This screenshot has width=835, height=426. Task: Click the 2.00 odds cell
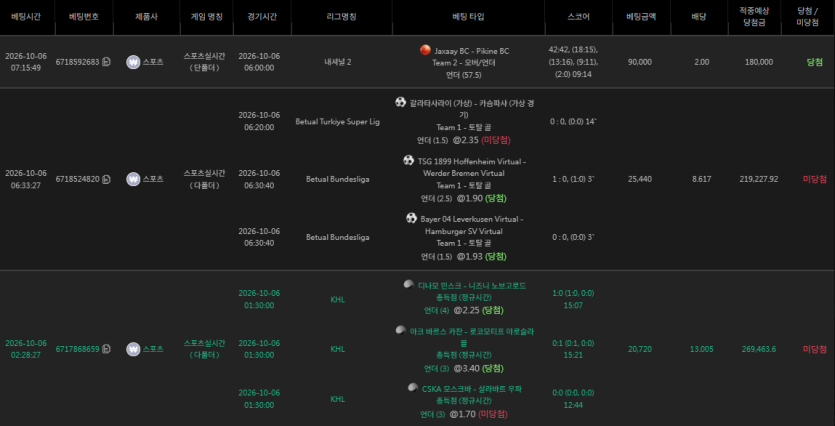point(701,62)
